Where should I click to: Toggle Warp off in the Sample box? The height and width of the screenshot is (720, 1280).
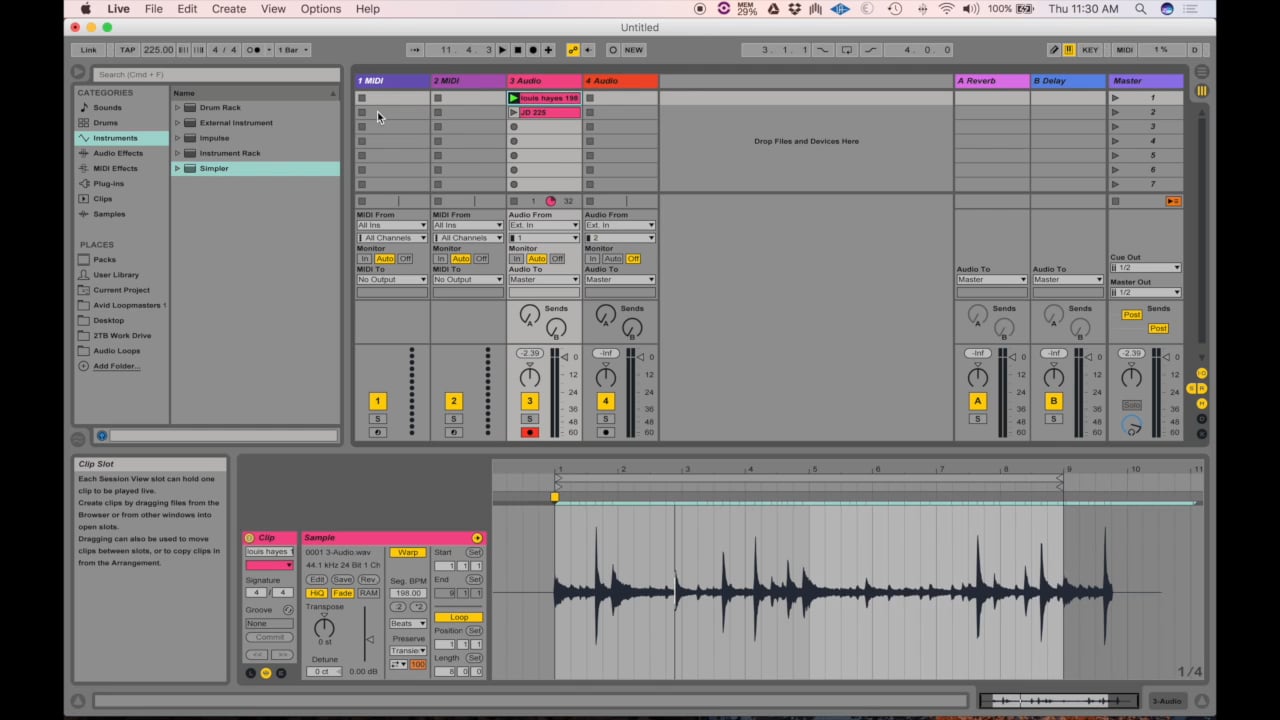coord(407,551)
